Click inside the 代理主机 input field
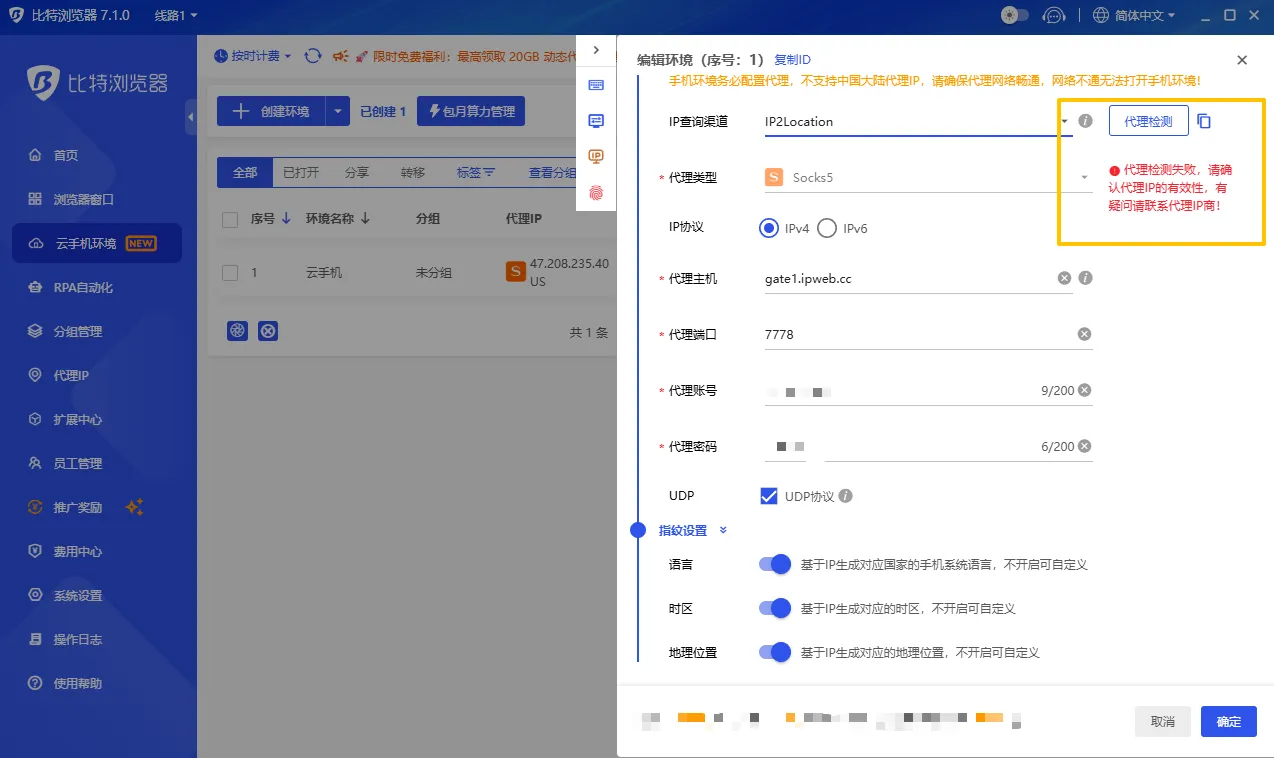 pos(900,278)
